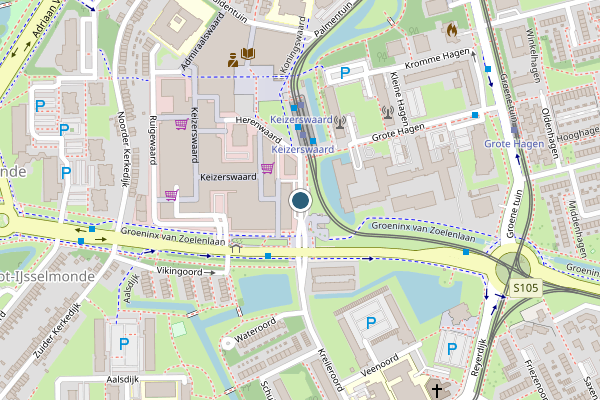This screenshot has height=400, width=600.
Task: Click the church cross icon near Veenoord
Action: click(436, 390)
